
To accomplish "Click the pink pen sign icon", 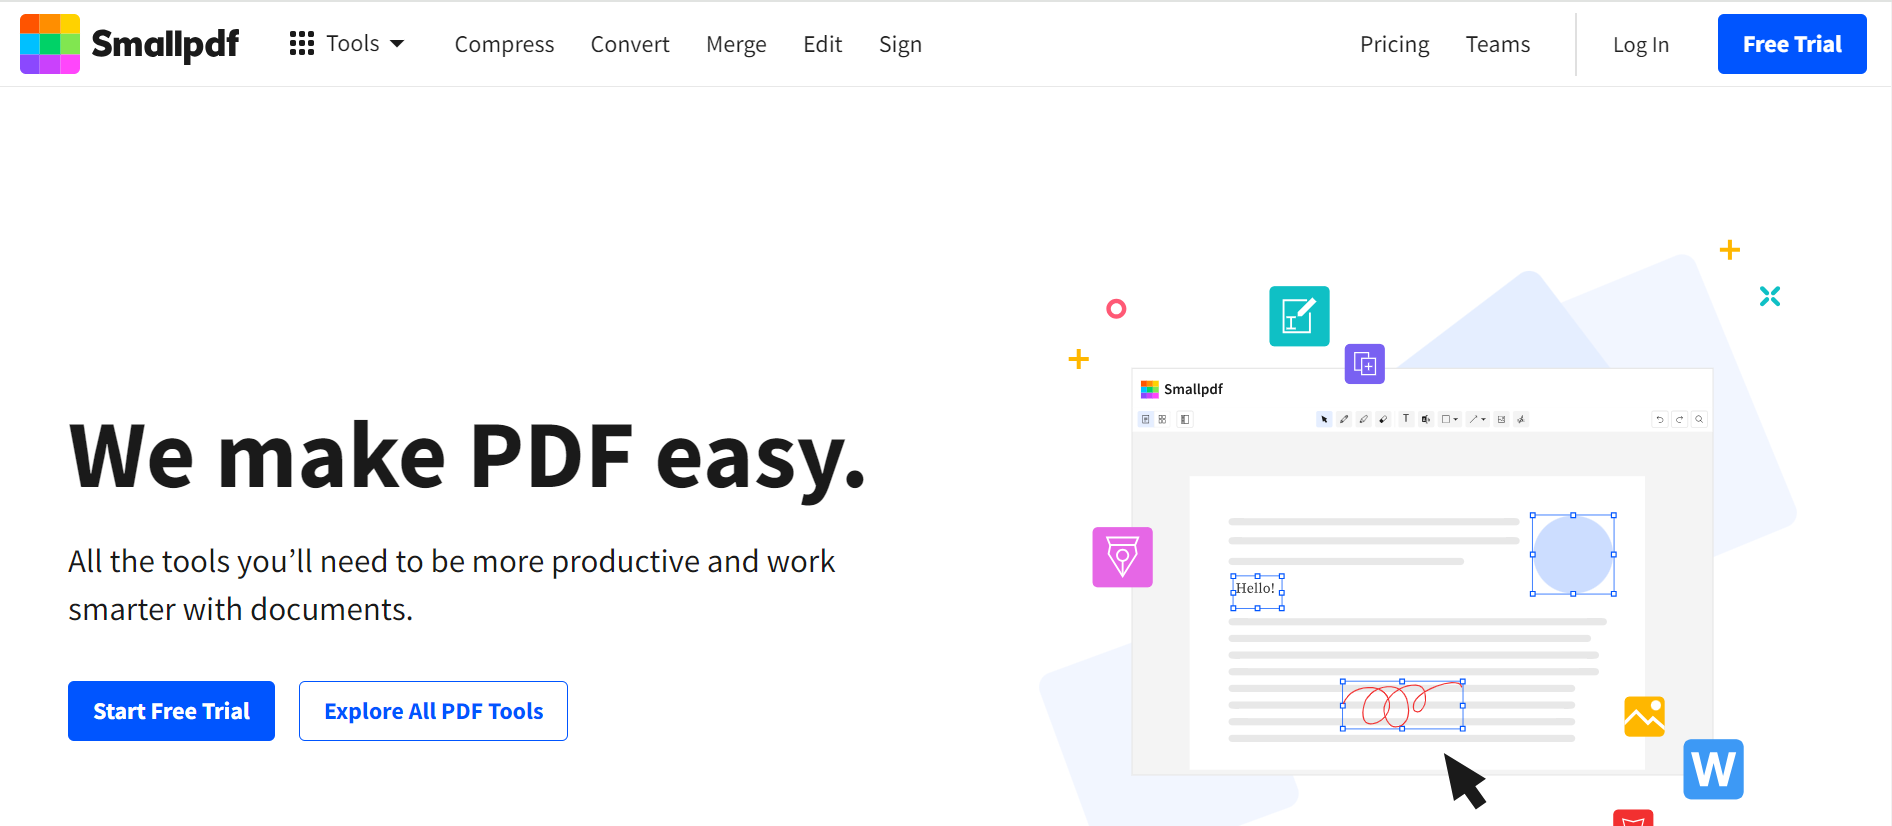I will pyautogui.click(x=1122, y=557).
